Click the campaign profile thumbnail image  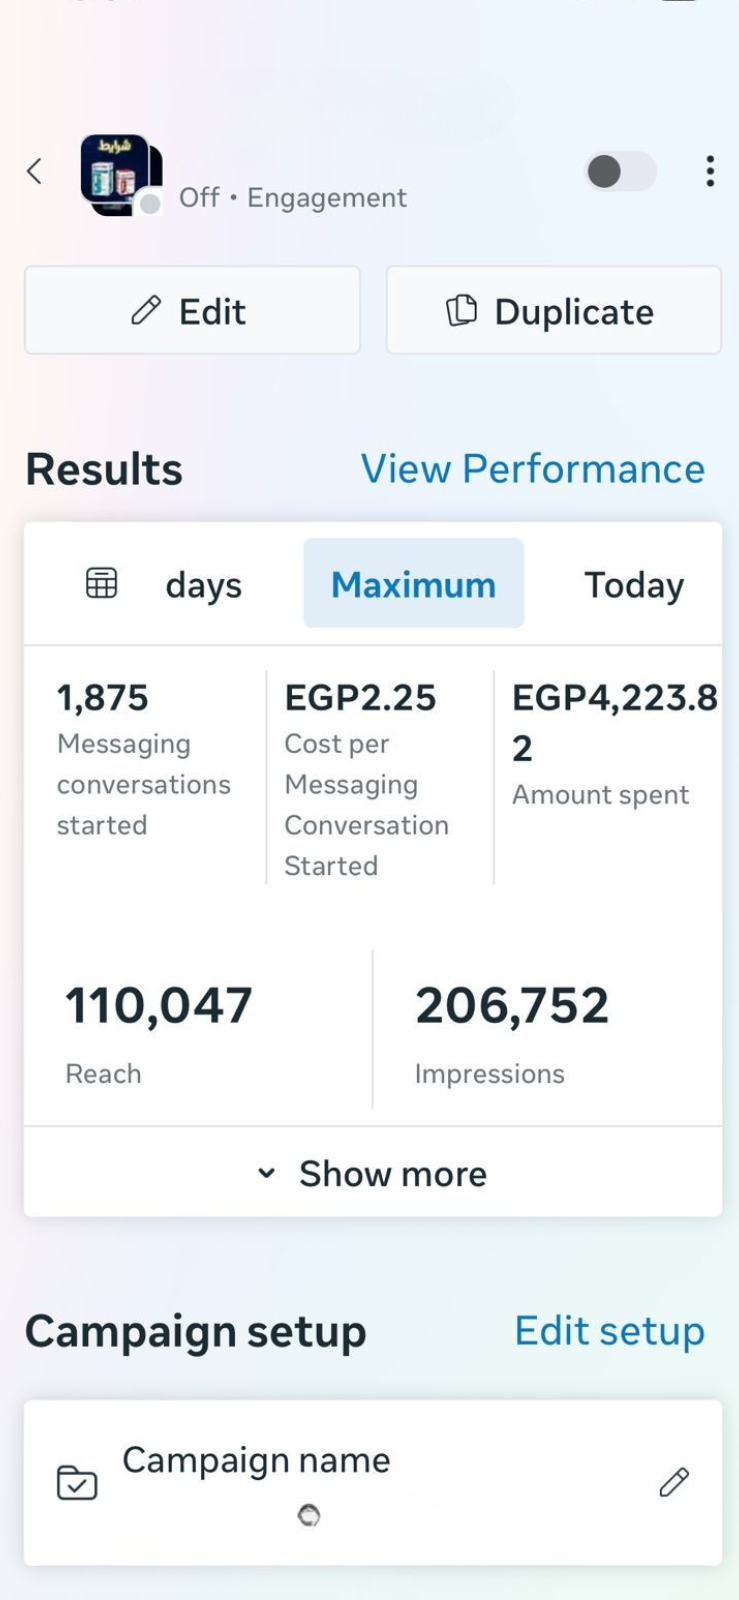(120, 174)
